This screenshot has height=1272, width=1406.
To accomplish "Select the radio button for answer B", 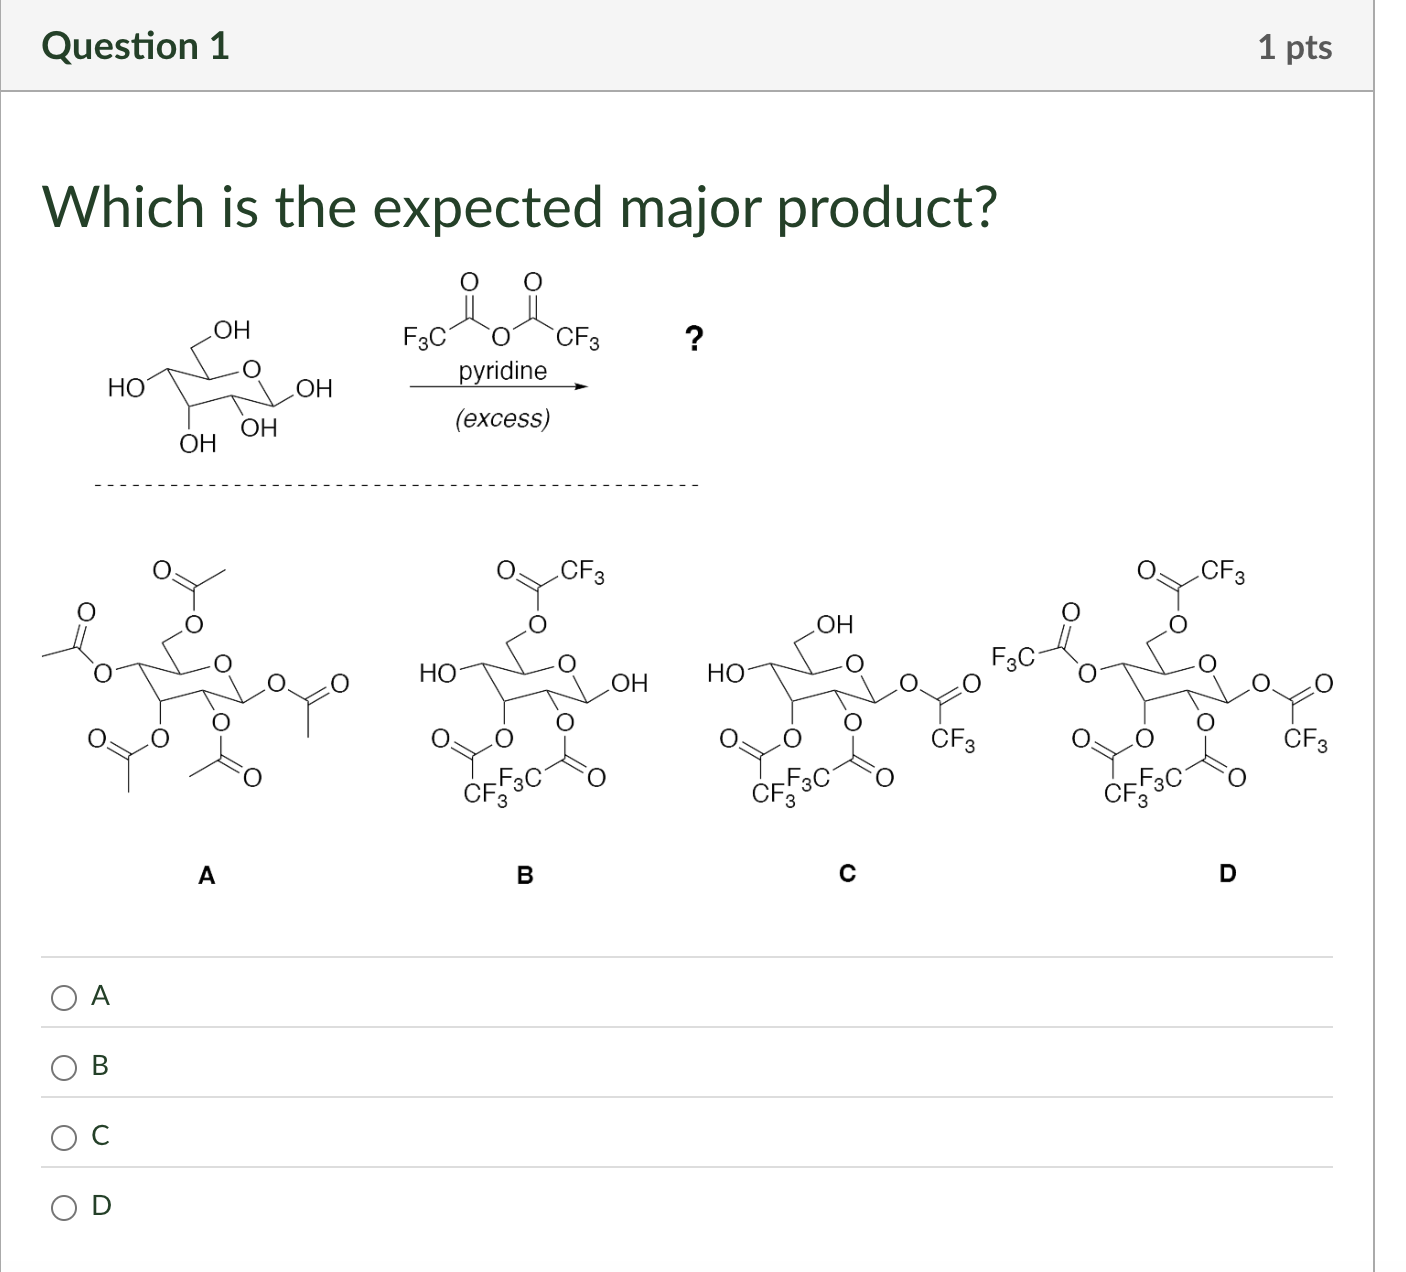I will point(63,1067).
